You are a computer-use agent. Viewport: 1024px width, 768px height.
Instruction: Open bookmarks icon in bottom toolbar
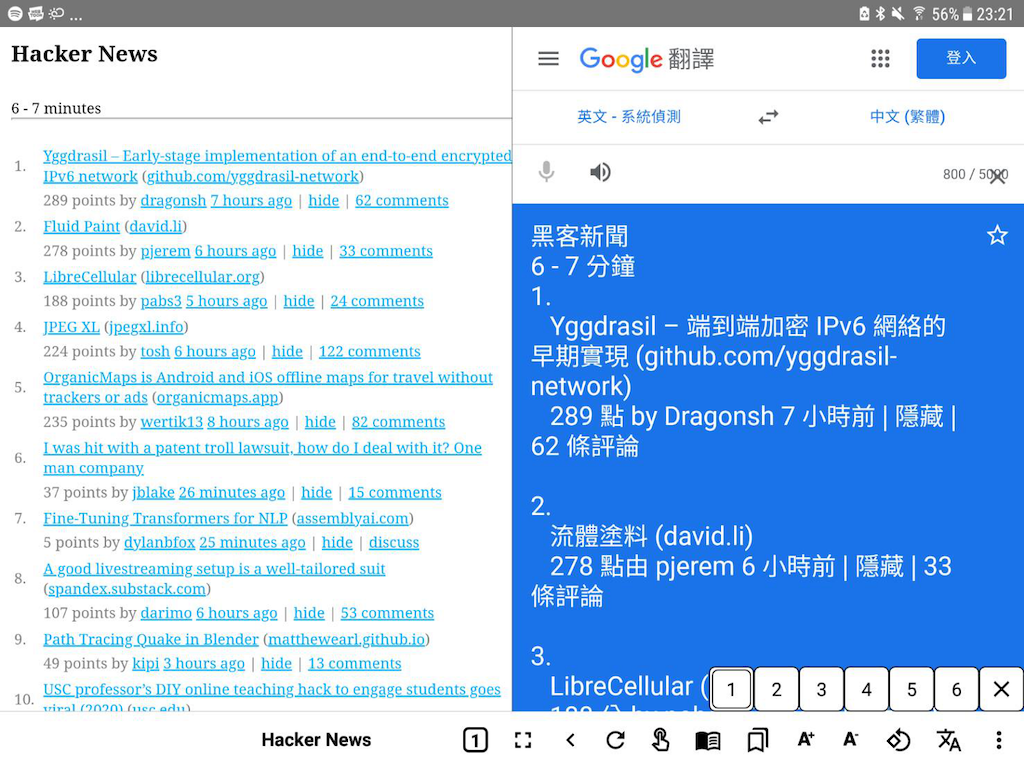tap(758, 741)
